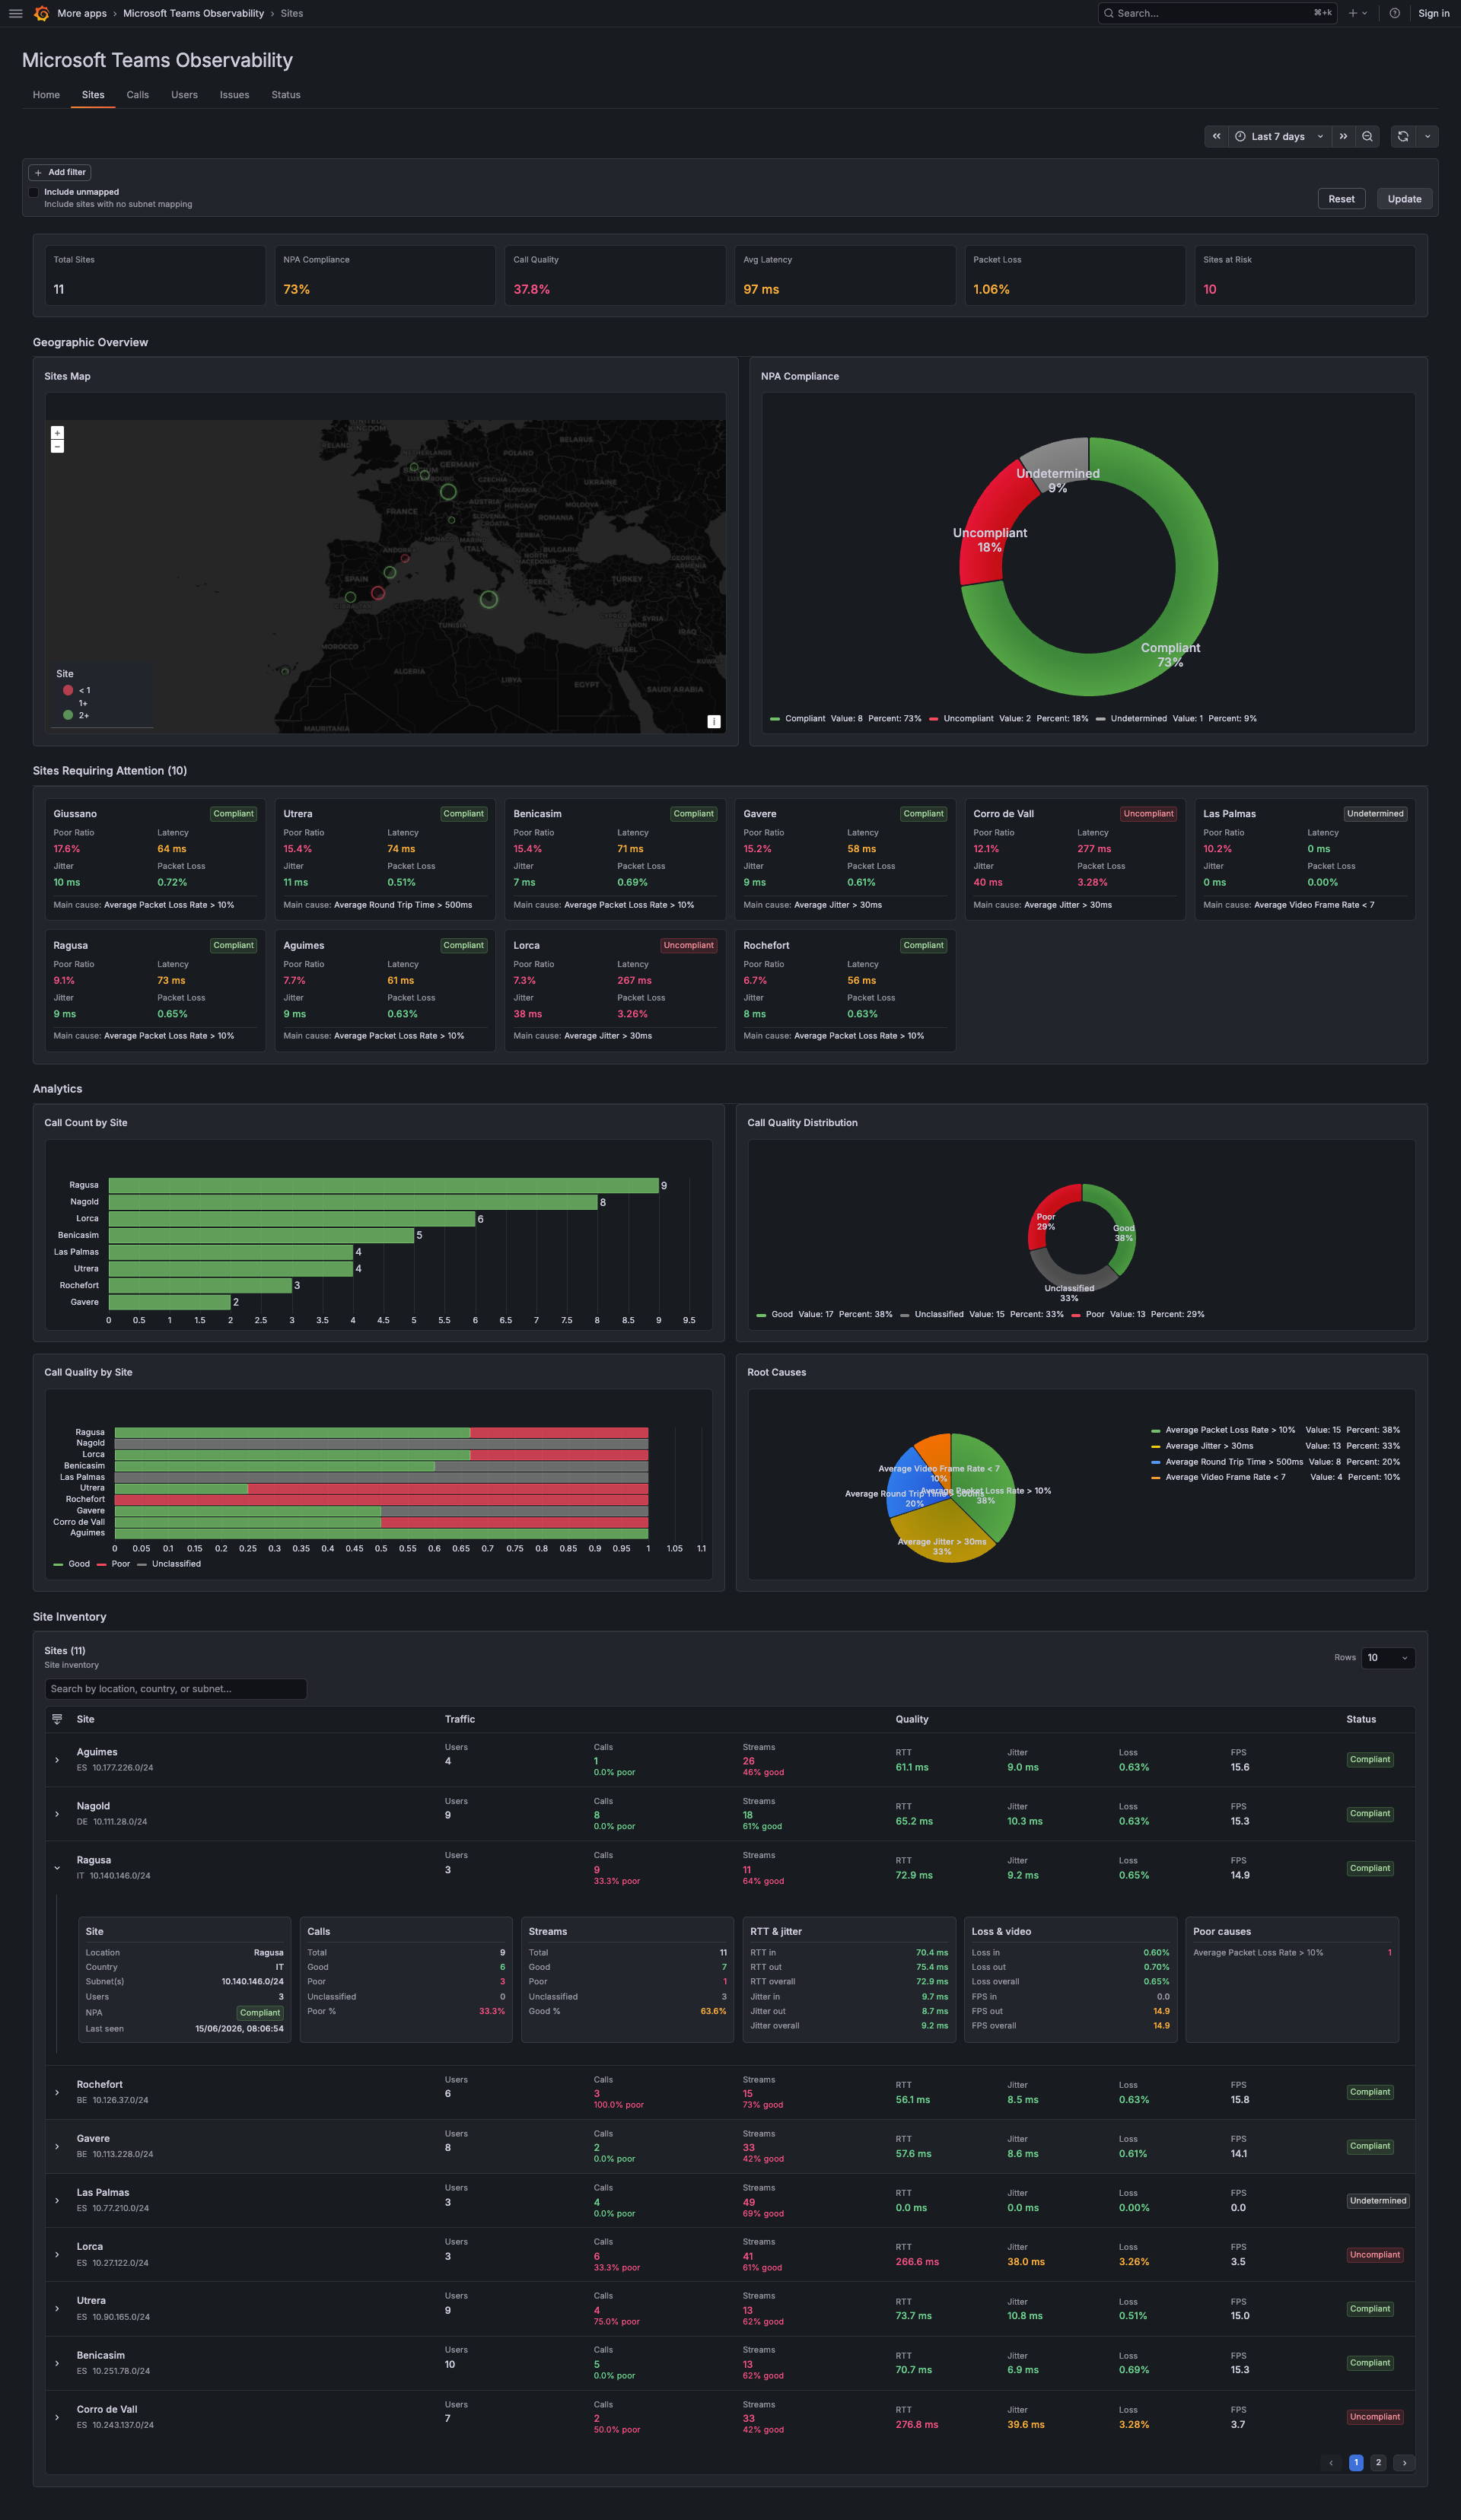Viewport: 1461px width, 2520px height.
Task: Click More apps breadcrumb
Action: tap(82, 13)
